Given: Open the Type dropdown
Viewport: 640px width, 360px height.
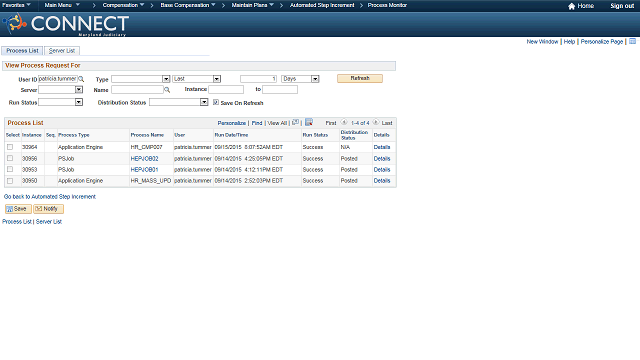Looking at the screenshot, I should (140, 79).
